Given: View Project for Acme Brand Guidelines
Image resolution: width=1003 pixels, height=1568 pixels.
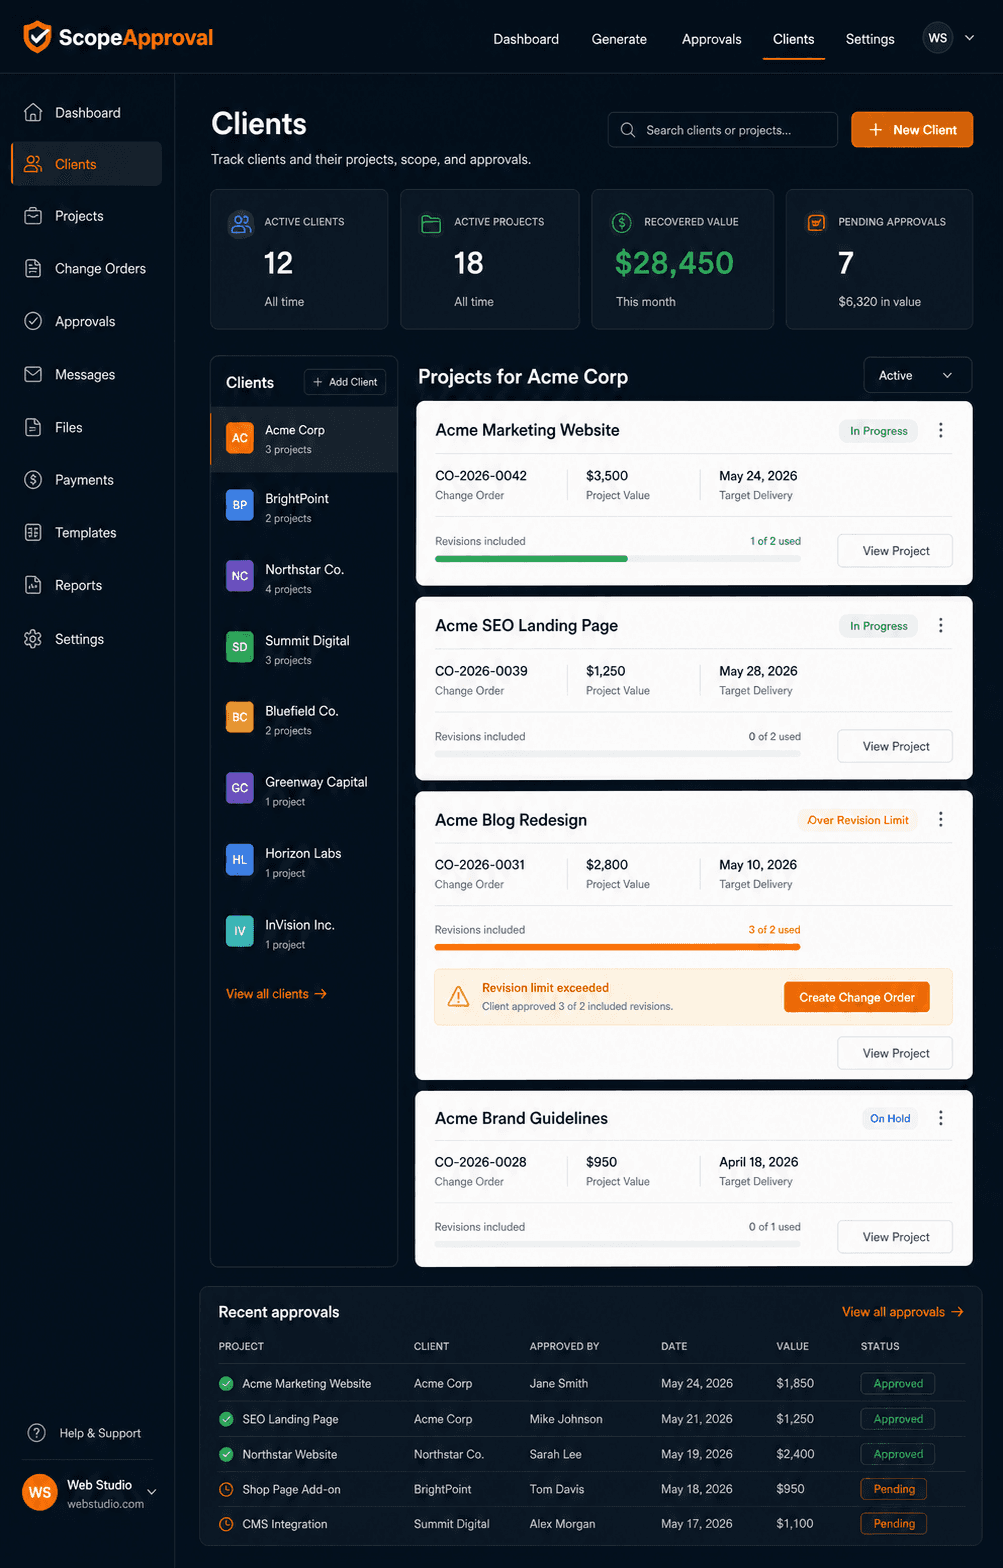Looking at the screenshot, I should [895, 1237].
